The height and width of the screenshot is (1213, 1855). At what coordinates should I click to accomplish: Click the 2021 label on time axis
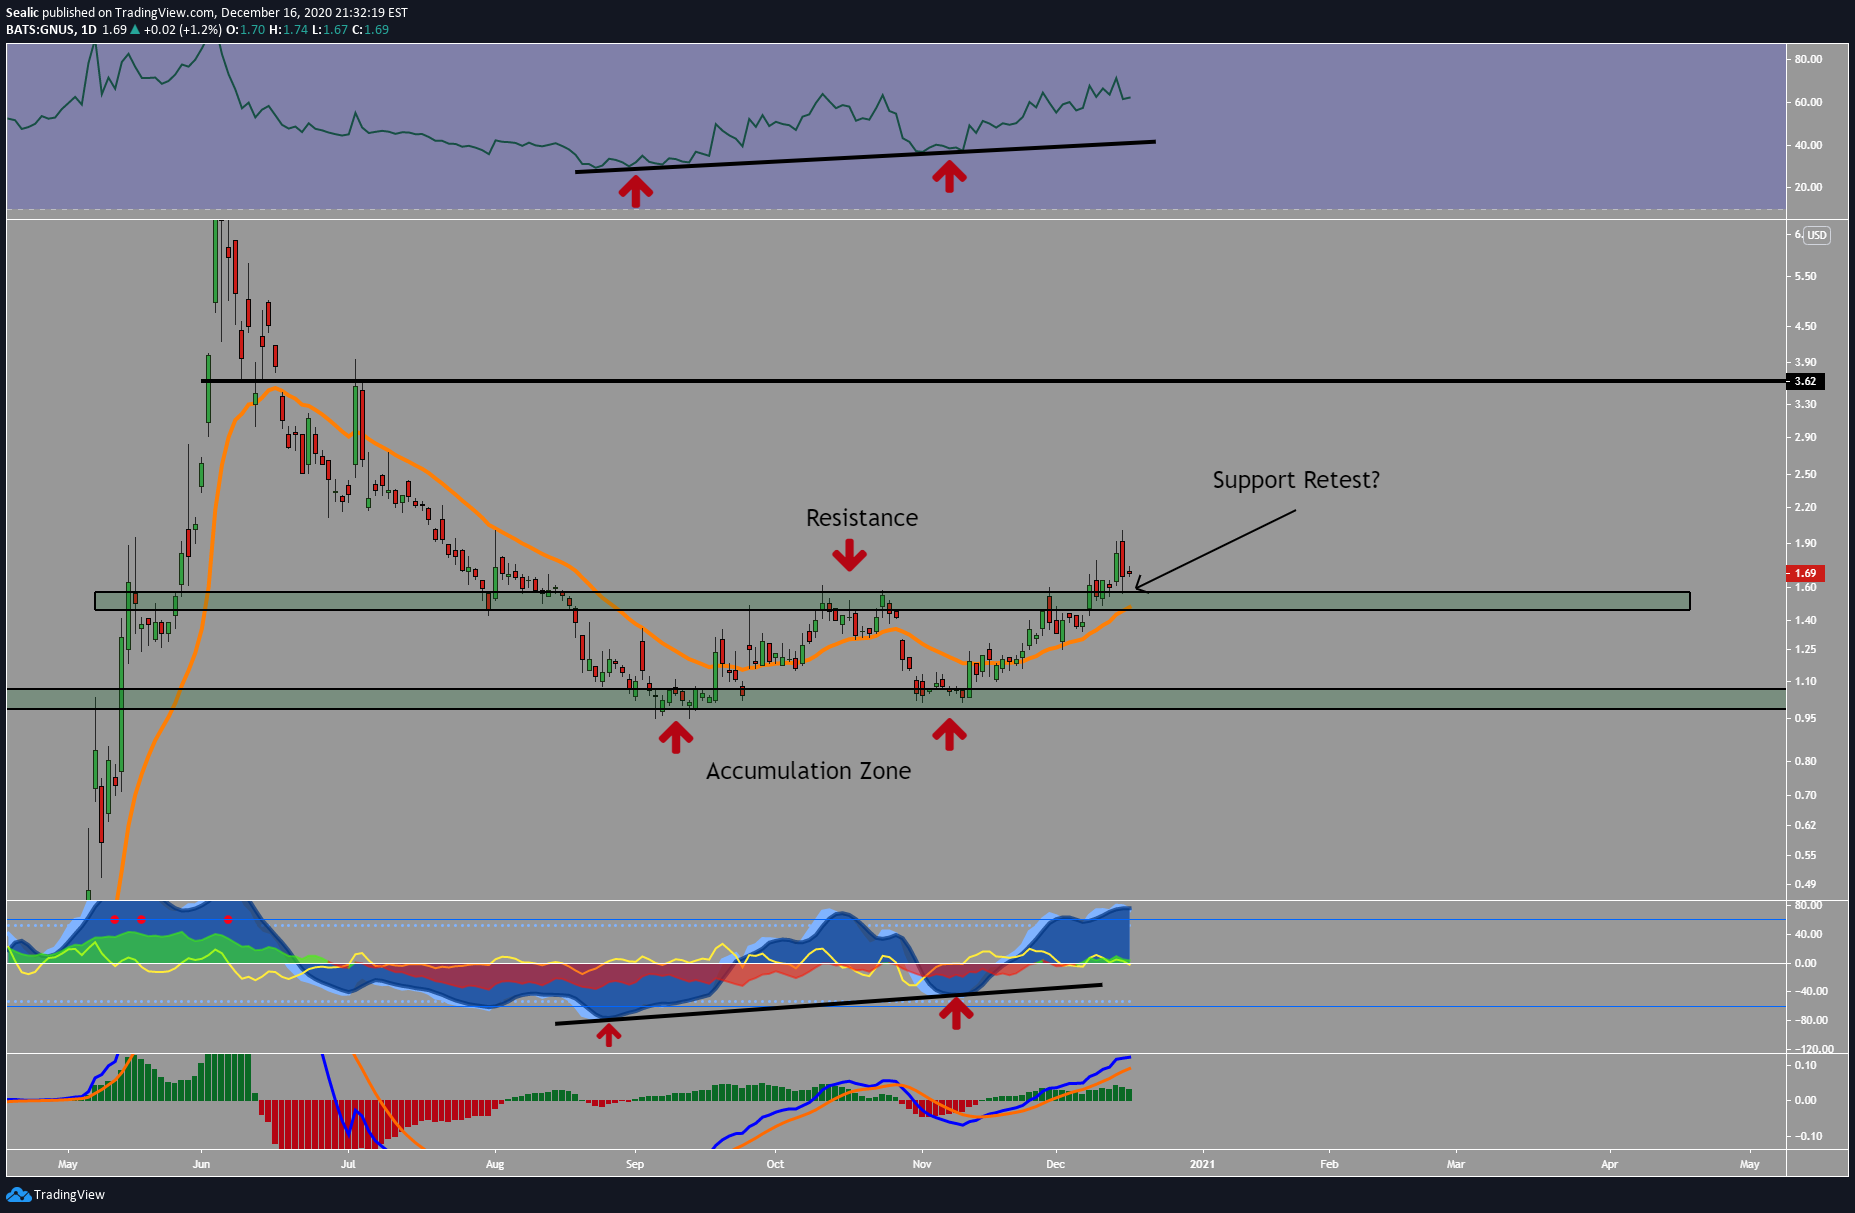click(x=1203, y=1164)
